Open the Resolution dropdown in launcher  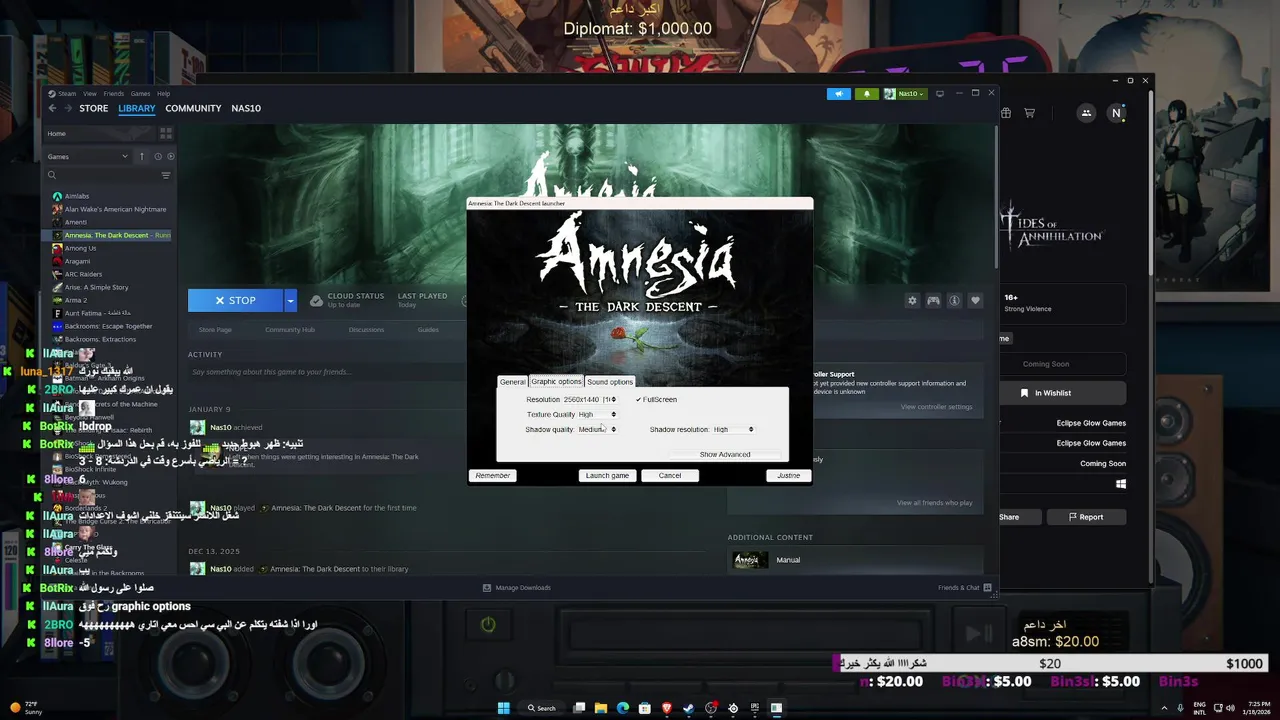pos(590,399)
